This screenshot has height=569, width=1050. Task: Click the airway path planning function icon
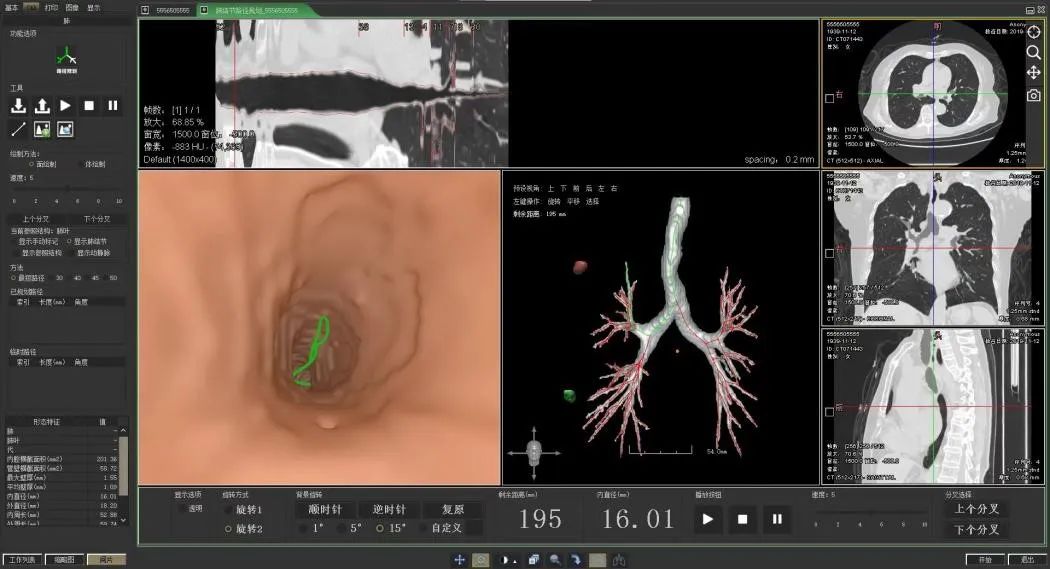pyautogui.click(x=66, y=59)
